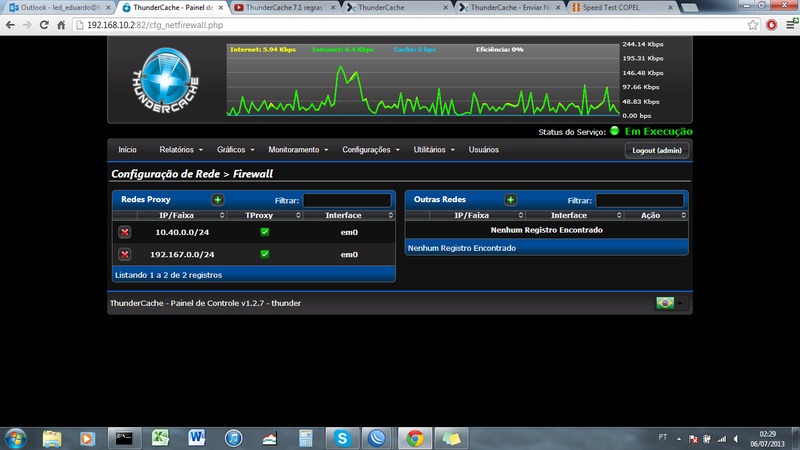
Task: Focus the Redes Proxy Filtrar field
Action: click(347, 201)
